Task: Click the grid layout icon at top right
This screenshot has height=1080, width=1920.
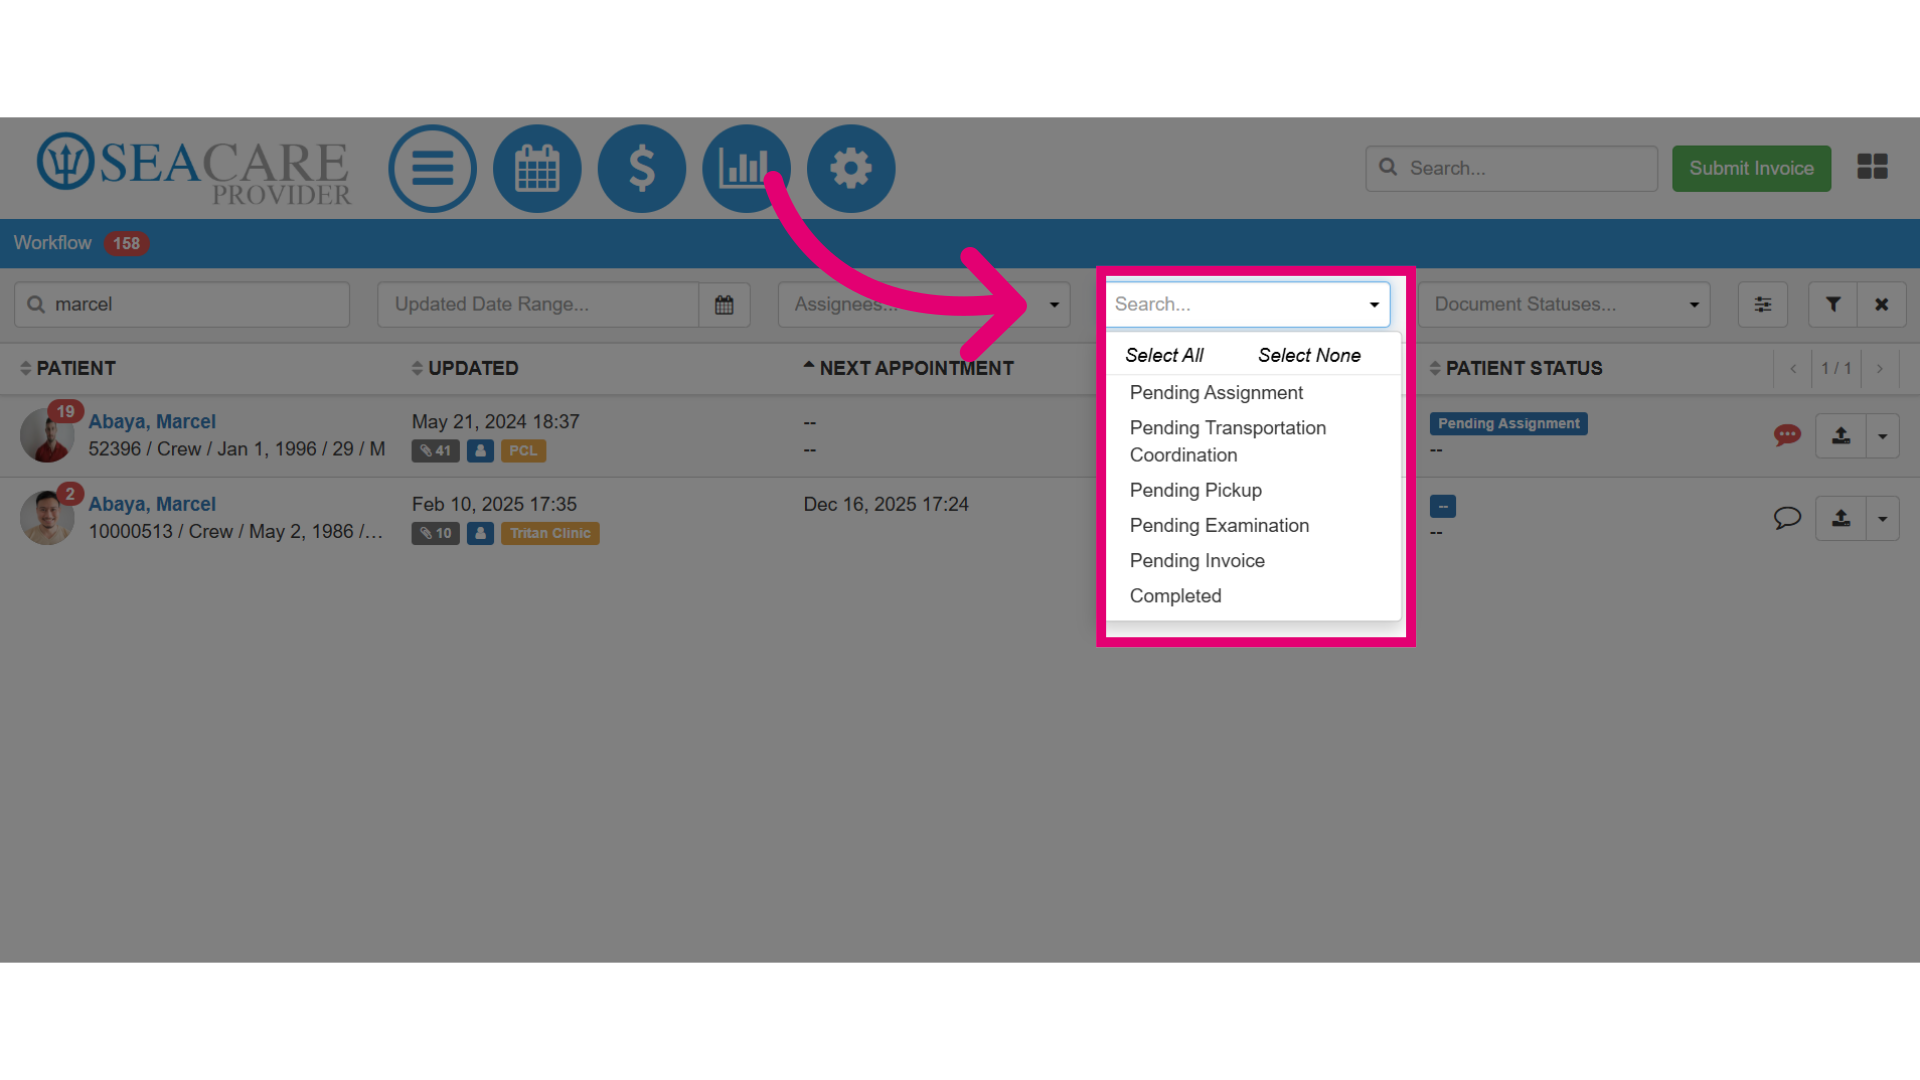Action: point(1872,167)
